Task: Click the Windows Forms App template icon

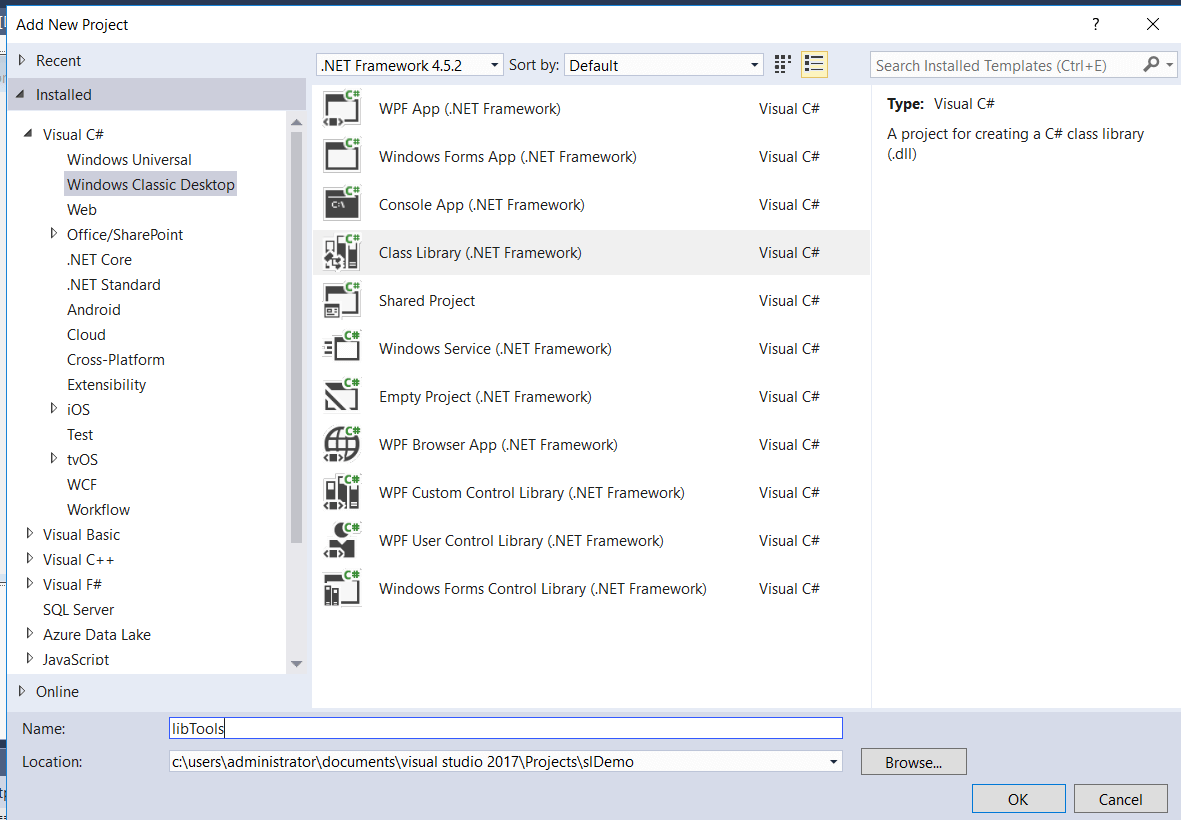Action: (342, 157)
